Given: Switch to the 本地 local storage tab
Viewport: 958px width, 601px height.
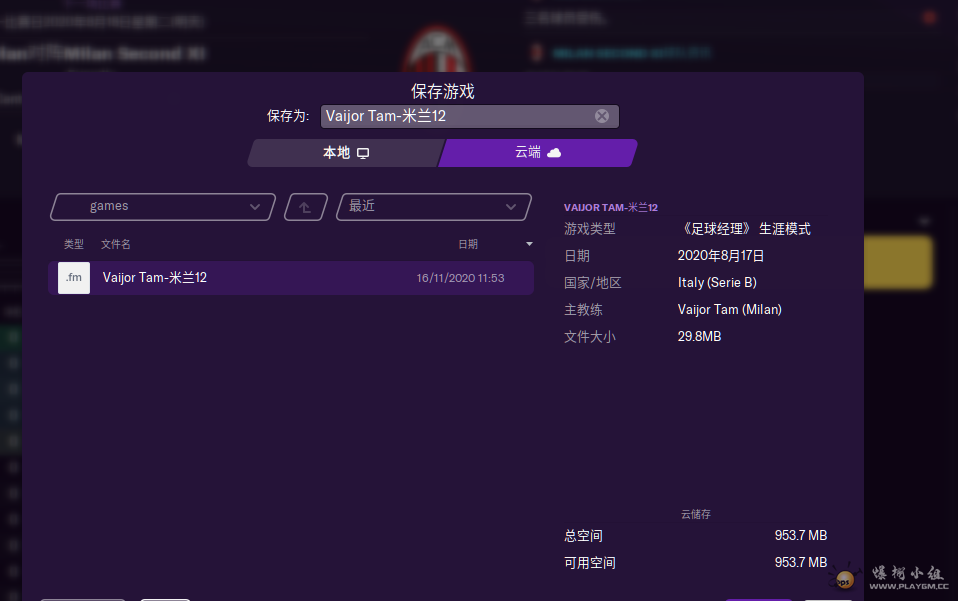Looking at the screenshot, I should [x=346, y=153].
